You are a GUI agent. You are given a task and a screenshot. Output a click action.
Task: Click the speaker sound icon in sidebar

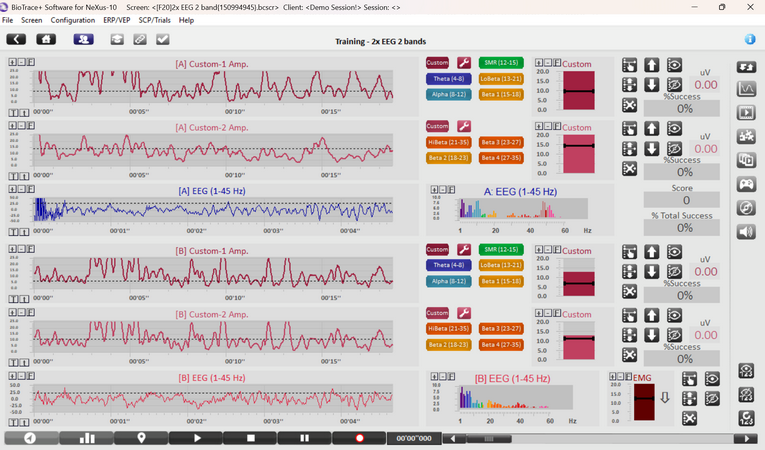(x=746, y=231)
